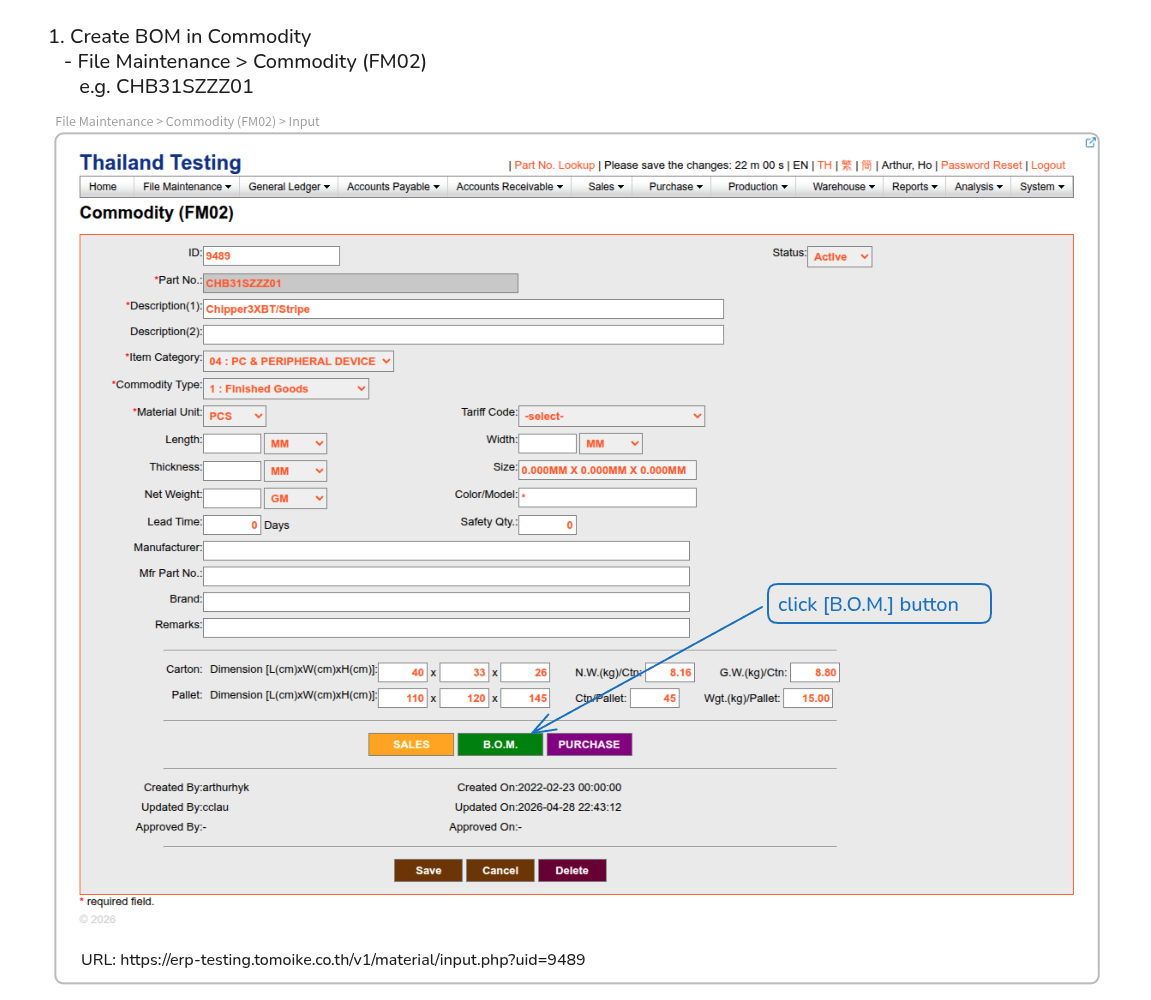Click the Remarks field

point(446,628)
